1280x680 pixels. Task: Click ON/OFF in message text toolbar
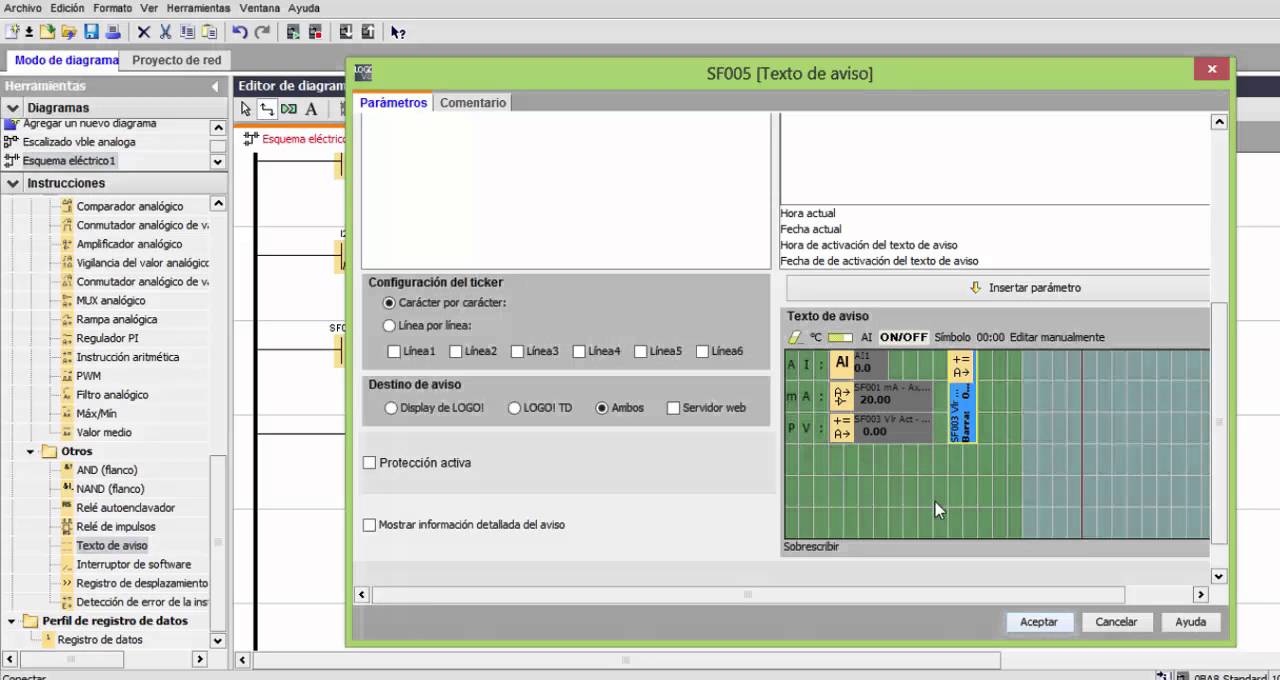click(x=904, y=337)
